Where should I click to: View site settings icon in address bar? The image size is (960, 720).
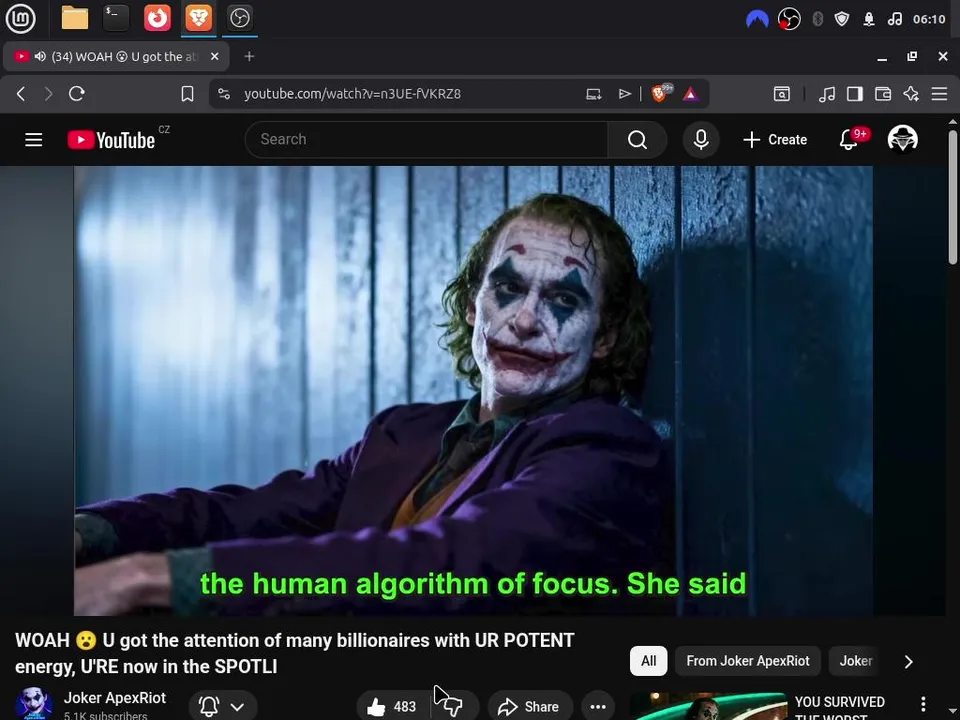coord(224,94)
